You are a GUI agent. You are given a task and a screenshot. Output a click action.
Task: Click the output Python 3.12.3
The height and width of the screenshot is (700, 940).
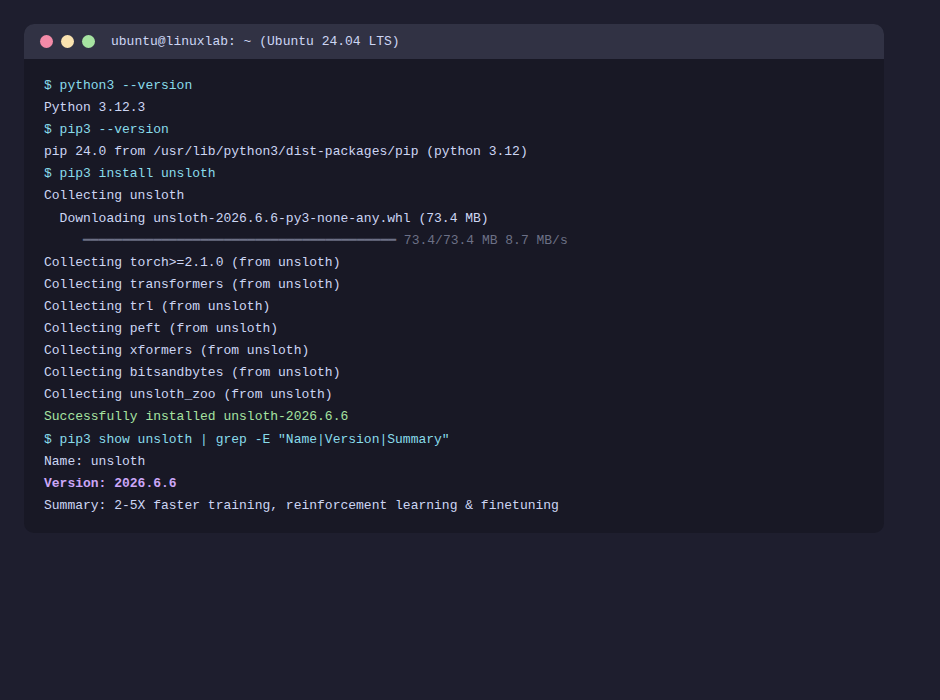(x=94, y=107)
